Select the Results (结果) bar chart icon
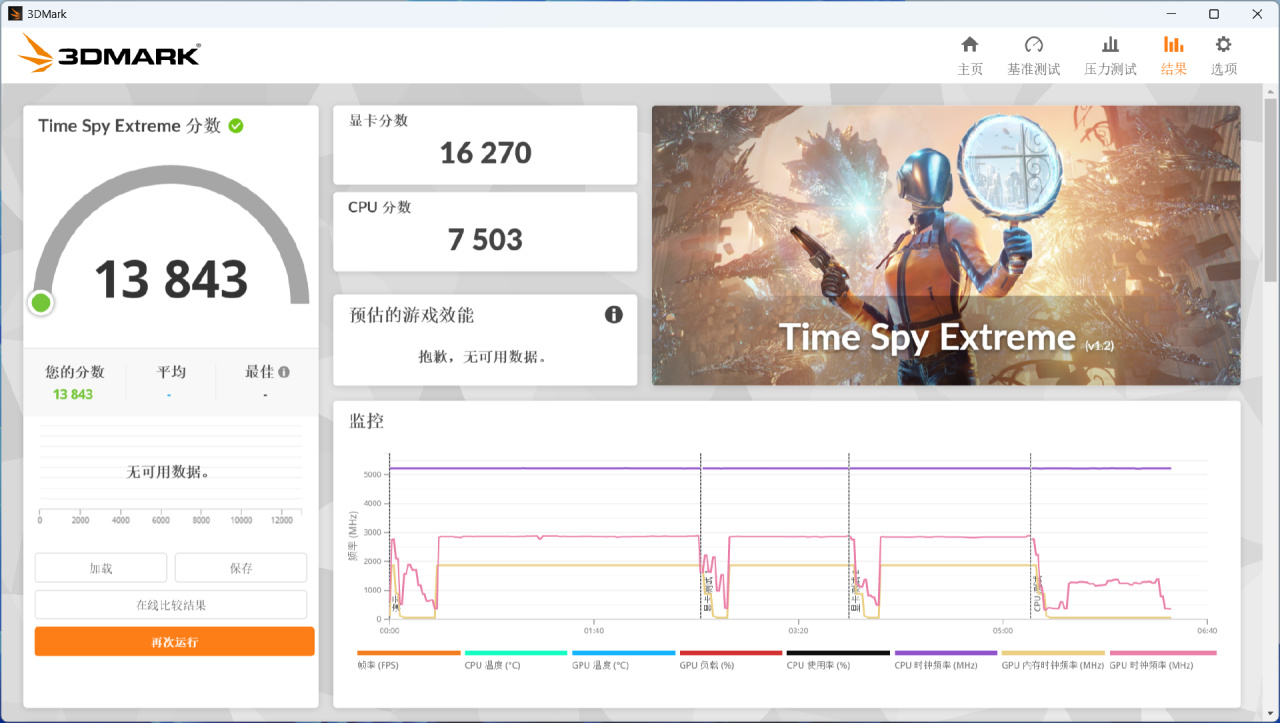Image resolution: width=1280 pixels, height=723 pixels. pyautogui.click(x=1174, y=45)
